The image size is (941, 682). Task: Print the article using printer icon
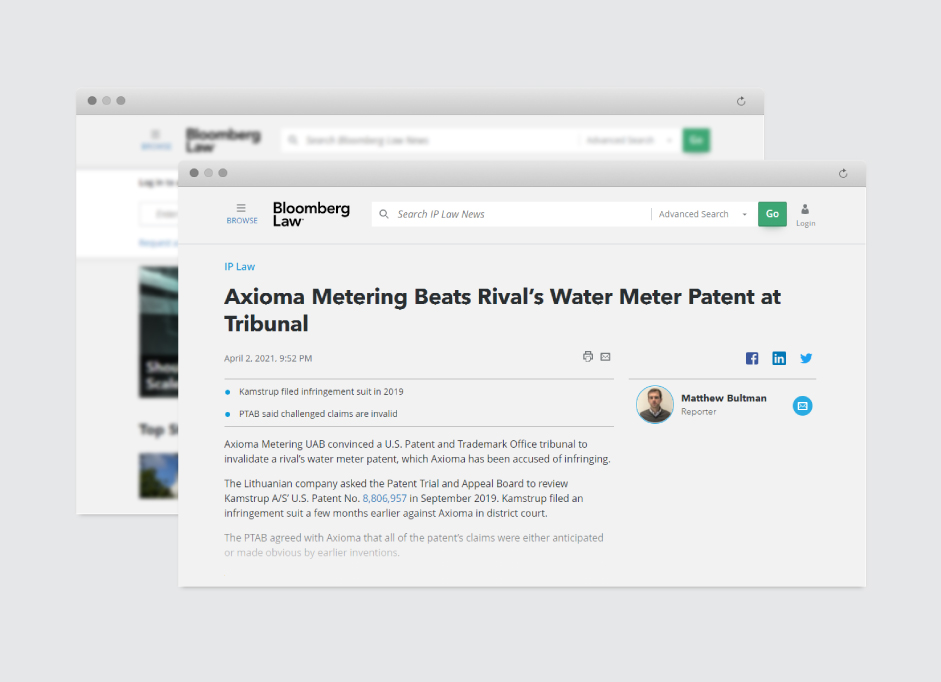(x=588, y=357)
